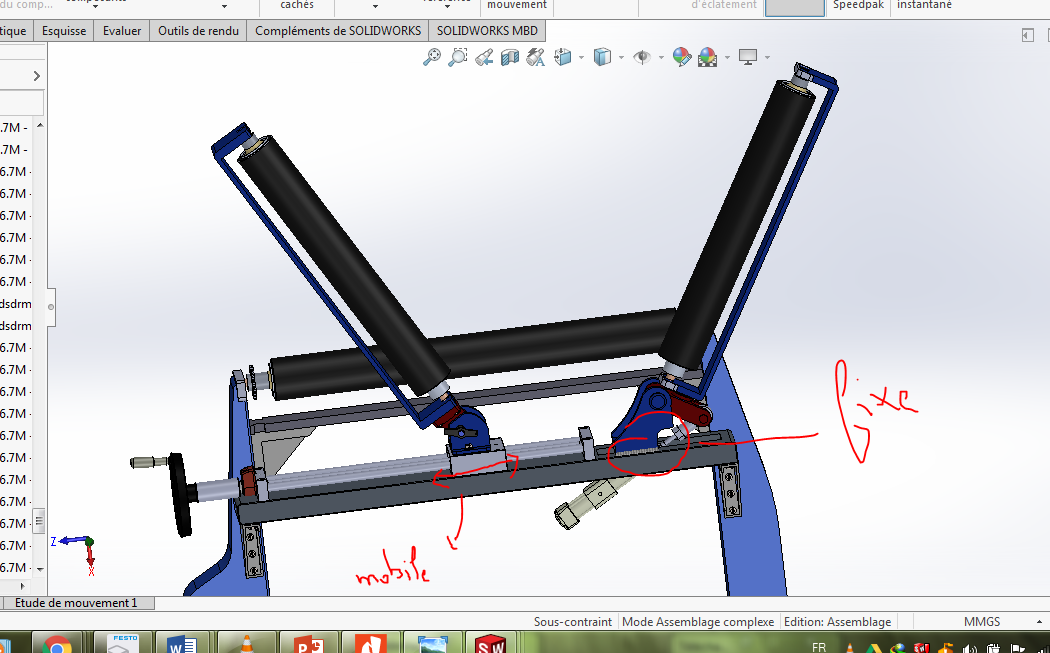Click the cachés ribbon button
1050x653 pixels.
[x=297, y=5]
